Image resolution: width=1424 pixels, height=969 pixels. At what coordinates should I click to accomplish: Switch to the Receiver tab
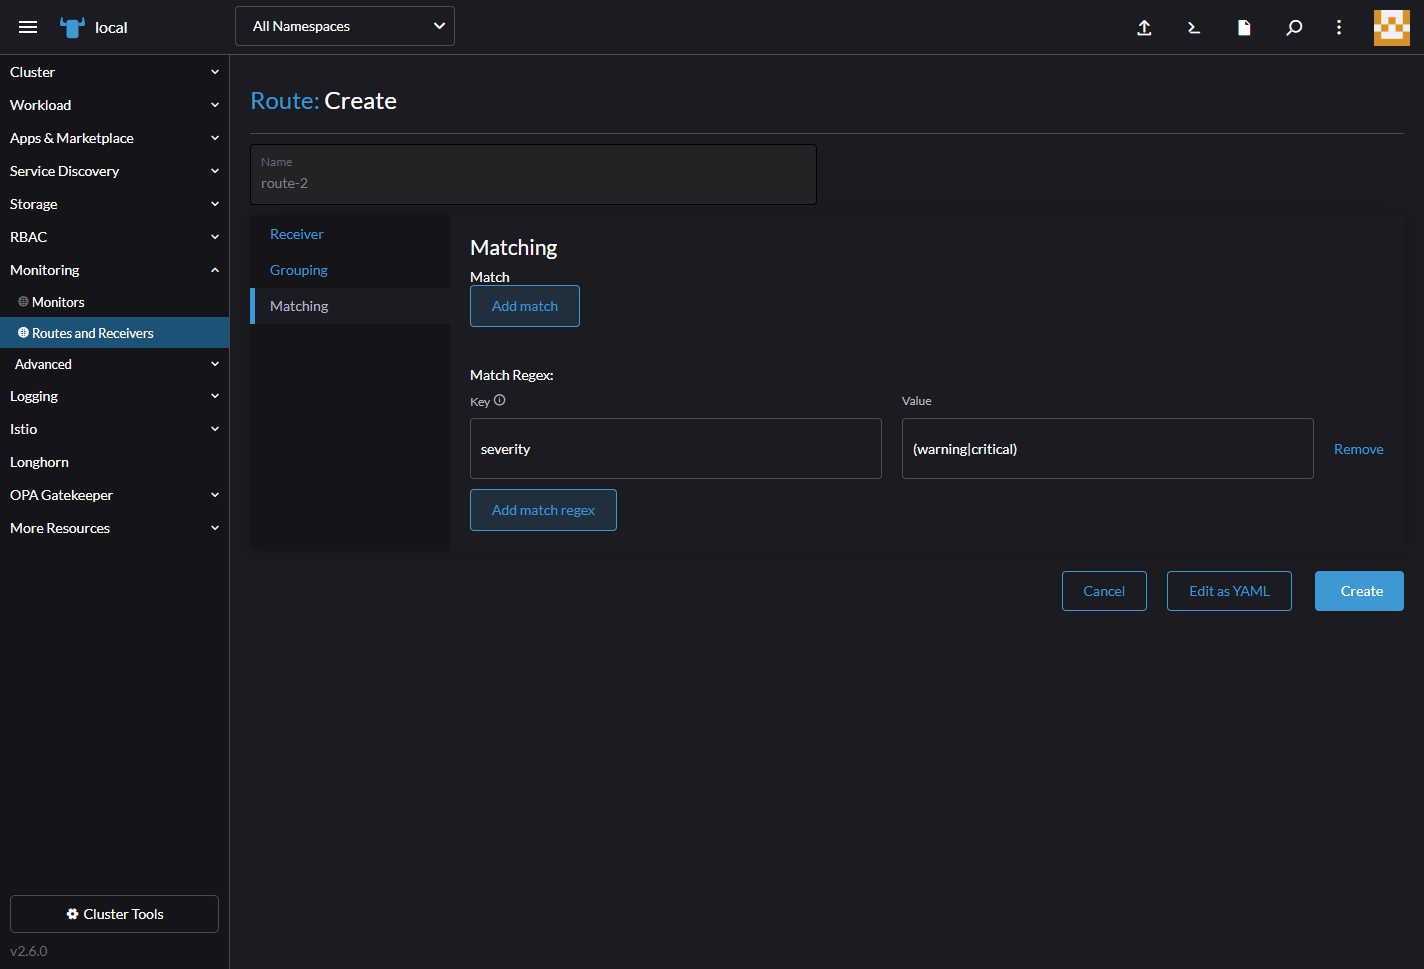pyautogui.click(x=350, y=234)
